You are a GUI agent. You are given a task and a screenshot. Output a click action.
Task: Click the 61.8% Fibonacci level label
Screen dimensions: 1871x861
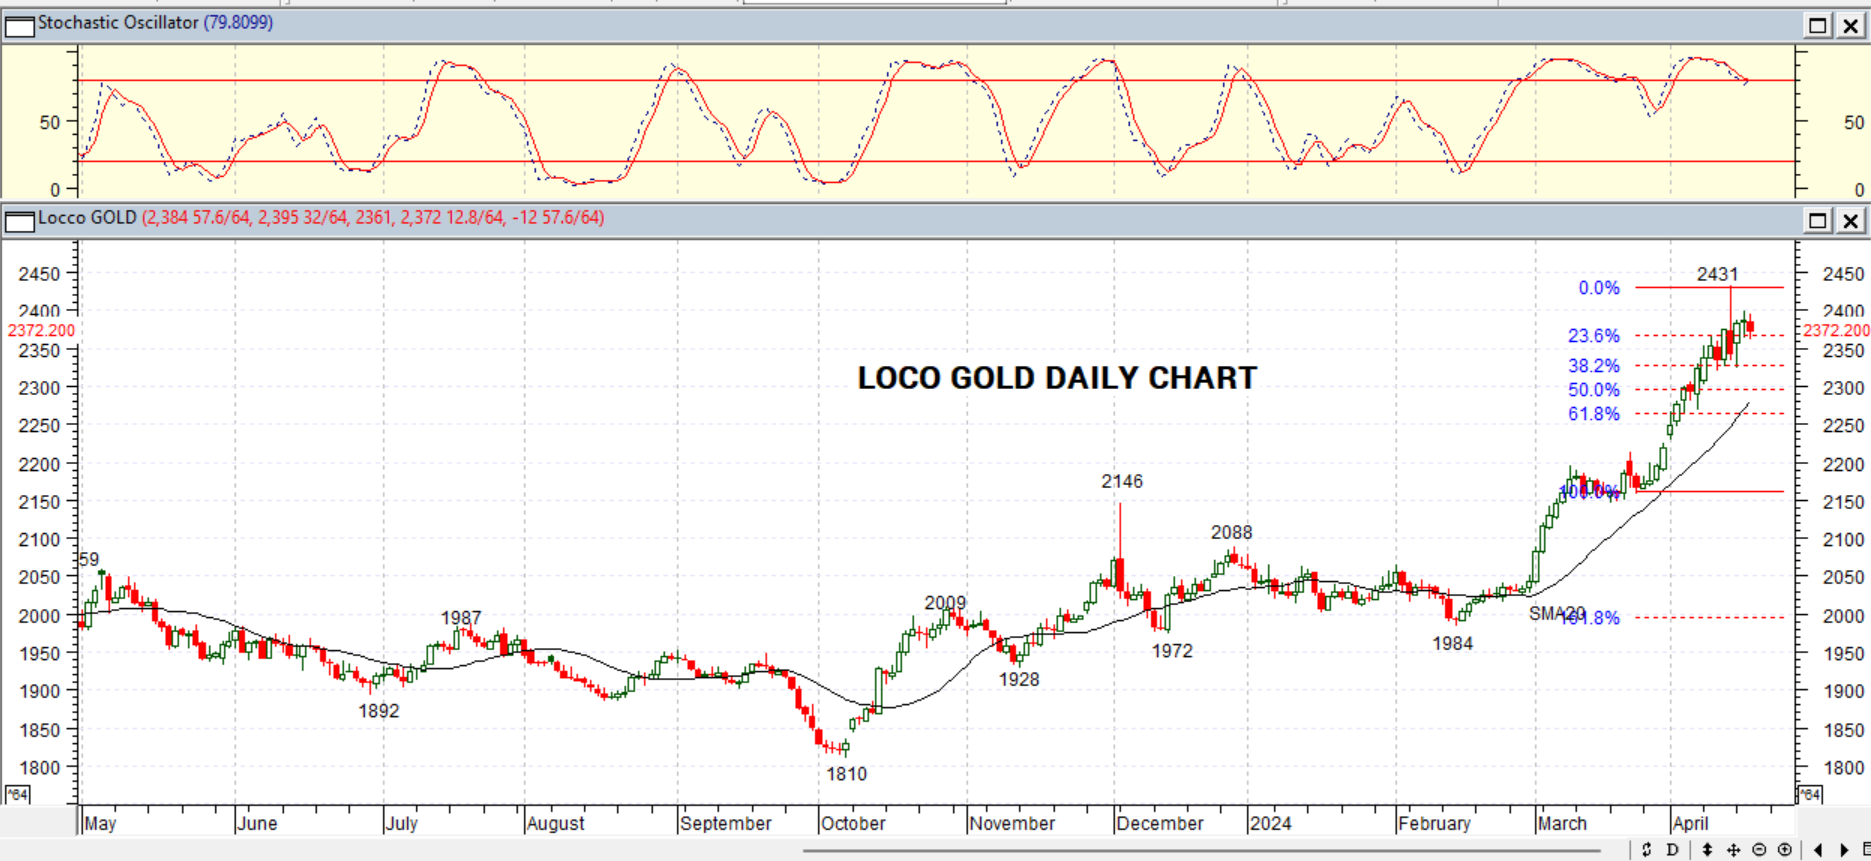(x=1594, y=414)
